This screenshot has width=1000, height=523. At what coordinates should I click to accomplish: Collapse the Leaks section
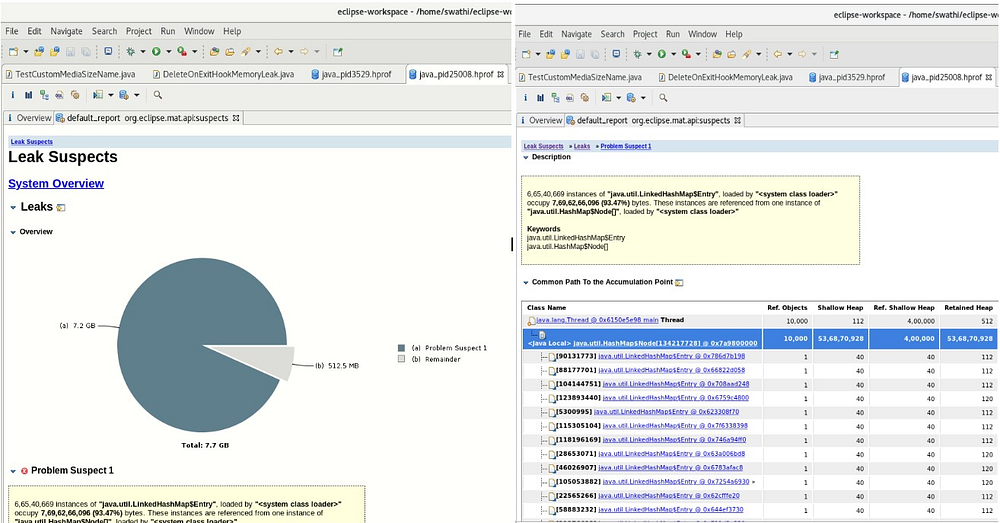(x=13, y=207)
